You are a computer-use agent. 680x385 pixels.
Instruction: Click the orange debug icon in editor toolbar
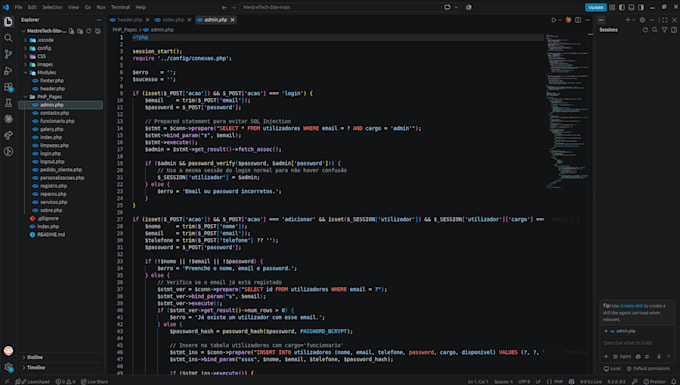point(568,20)
